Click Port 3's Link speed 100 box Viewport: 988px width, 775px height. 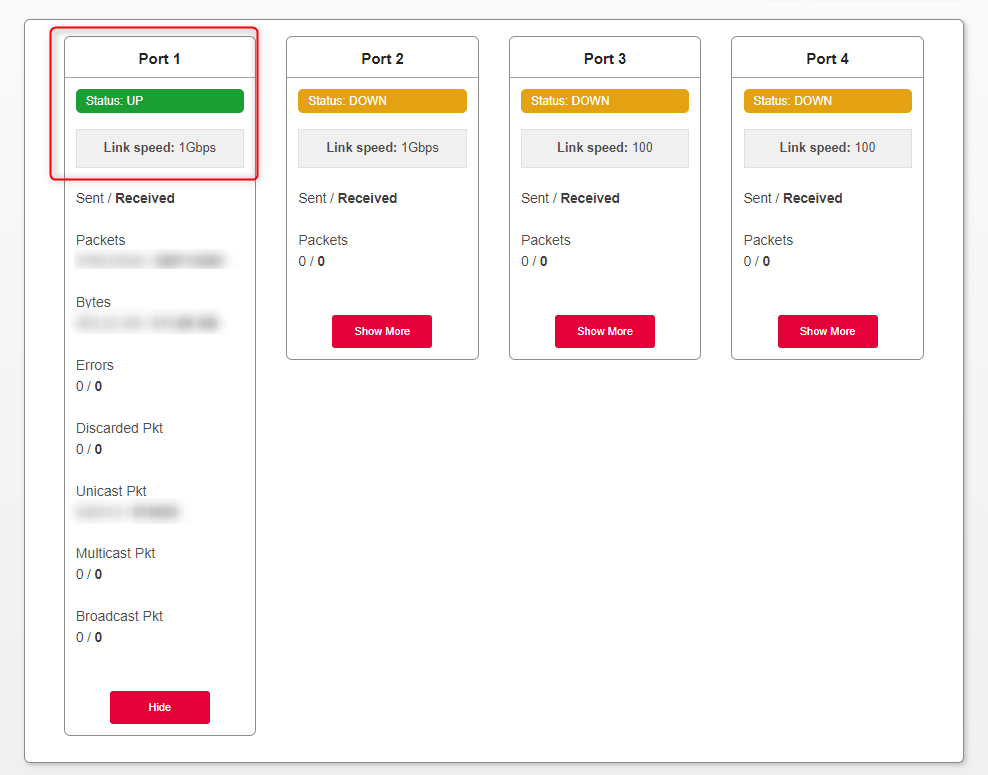pos(605,148)
